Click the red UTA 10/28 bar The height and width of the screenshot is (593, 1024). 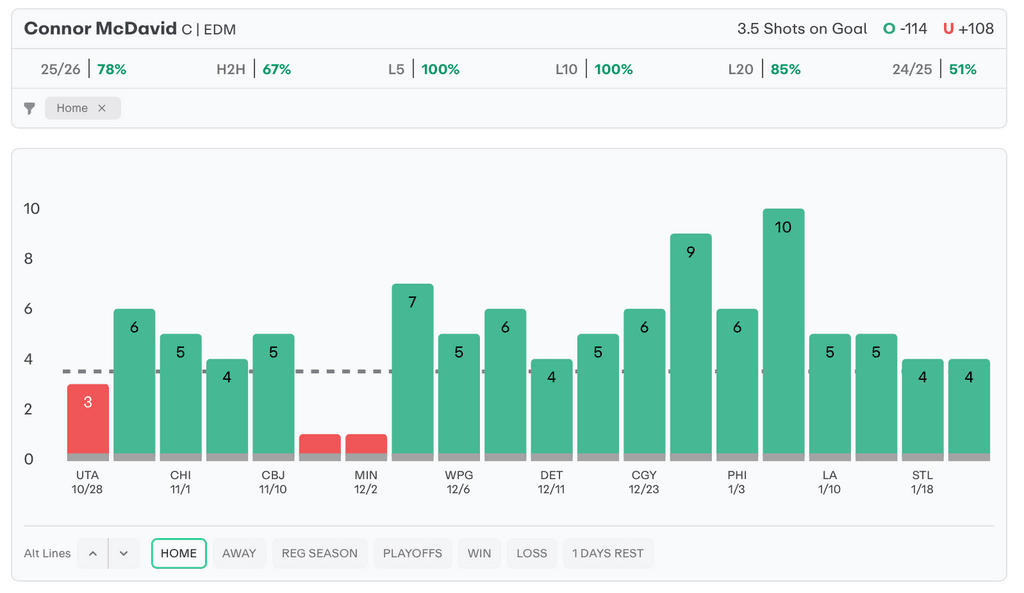pos(88,420)
